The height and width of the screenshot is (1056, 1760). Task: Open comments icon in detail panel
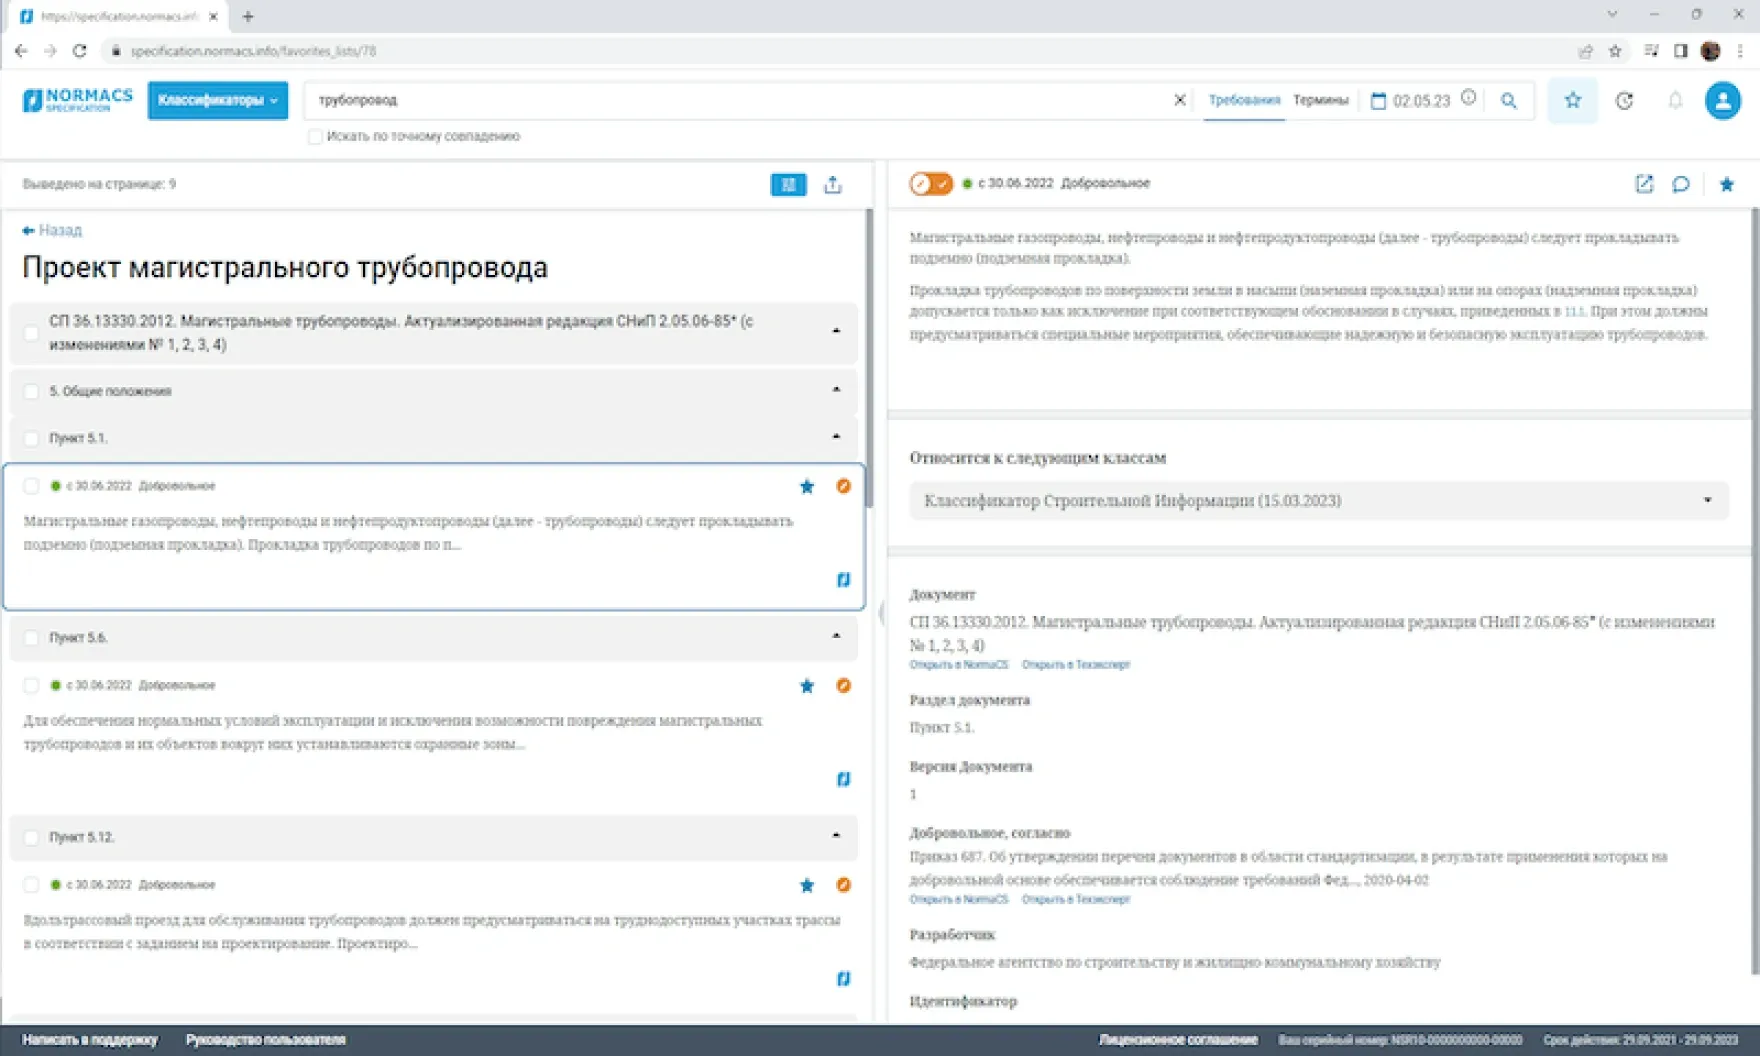point(1681,184)
